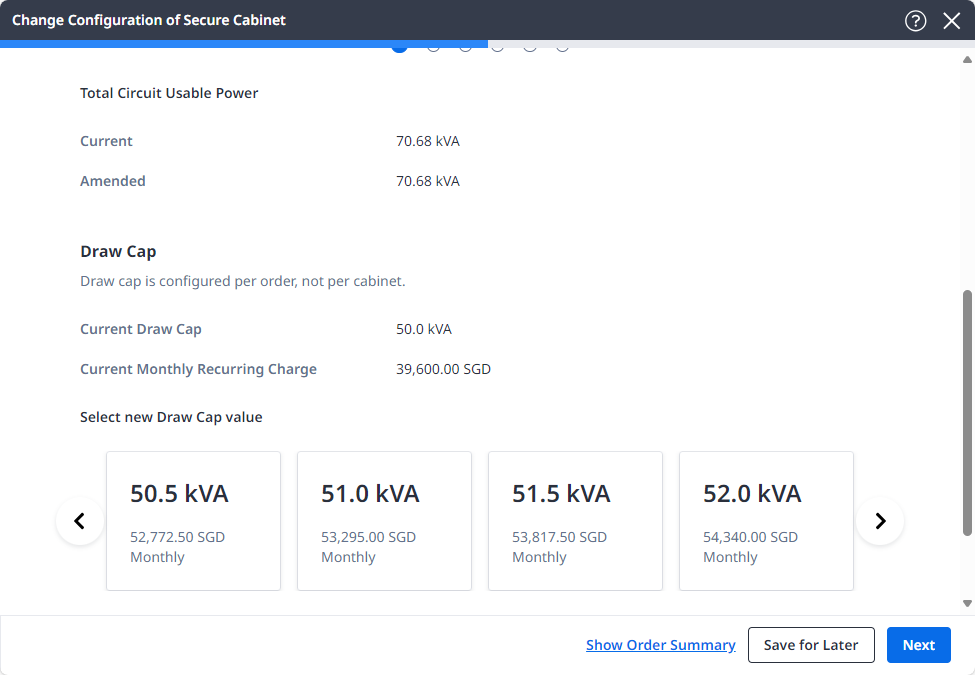Click the Current Draw Cap 50.0 kVA value

[x=424, y=329]
